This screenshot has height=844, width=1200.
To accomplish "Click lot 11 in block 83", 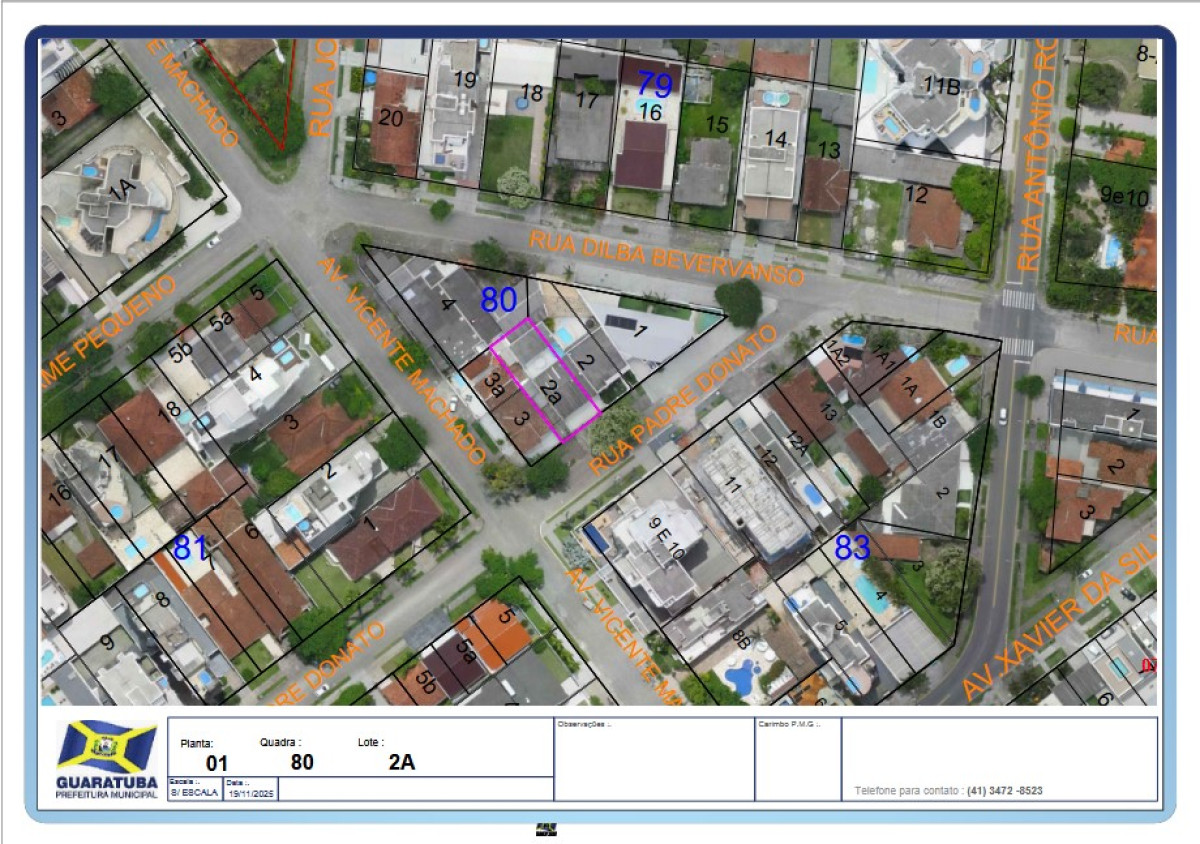I will tap(731, 486).
